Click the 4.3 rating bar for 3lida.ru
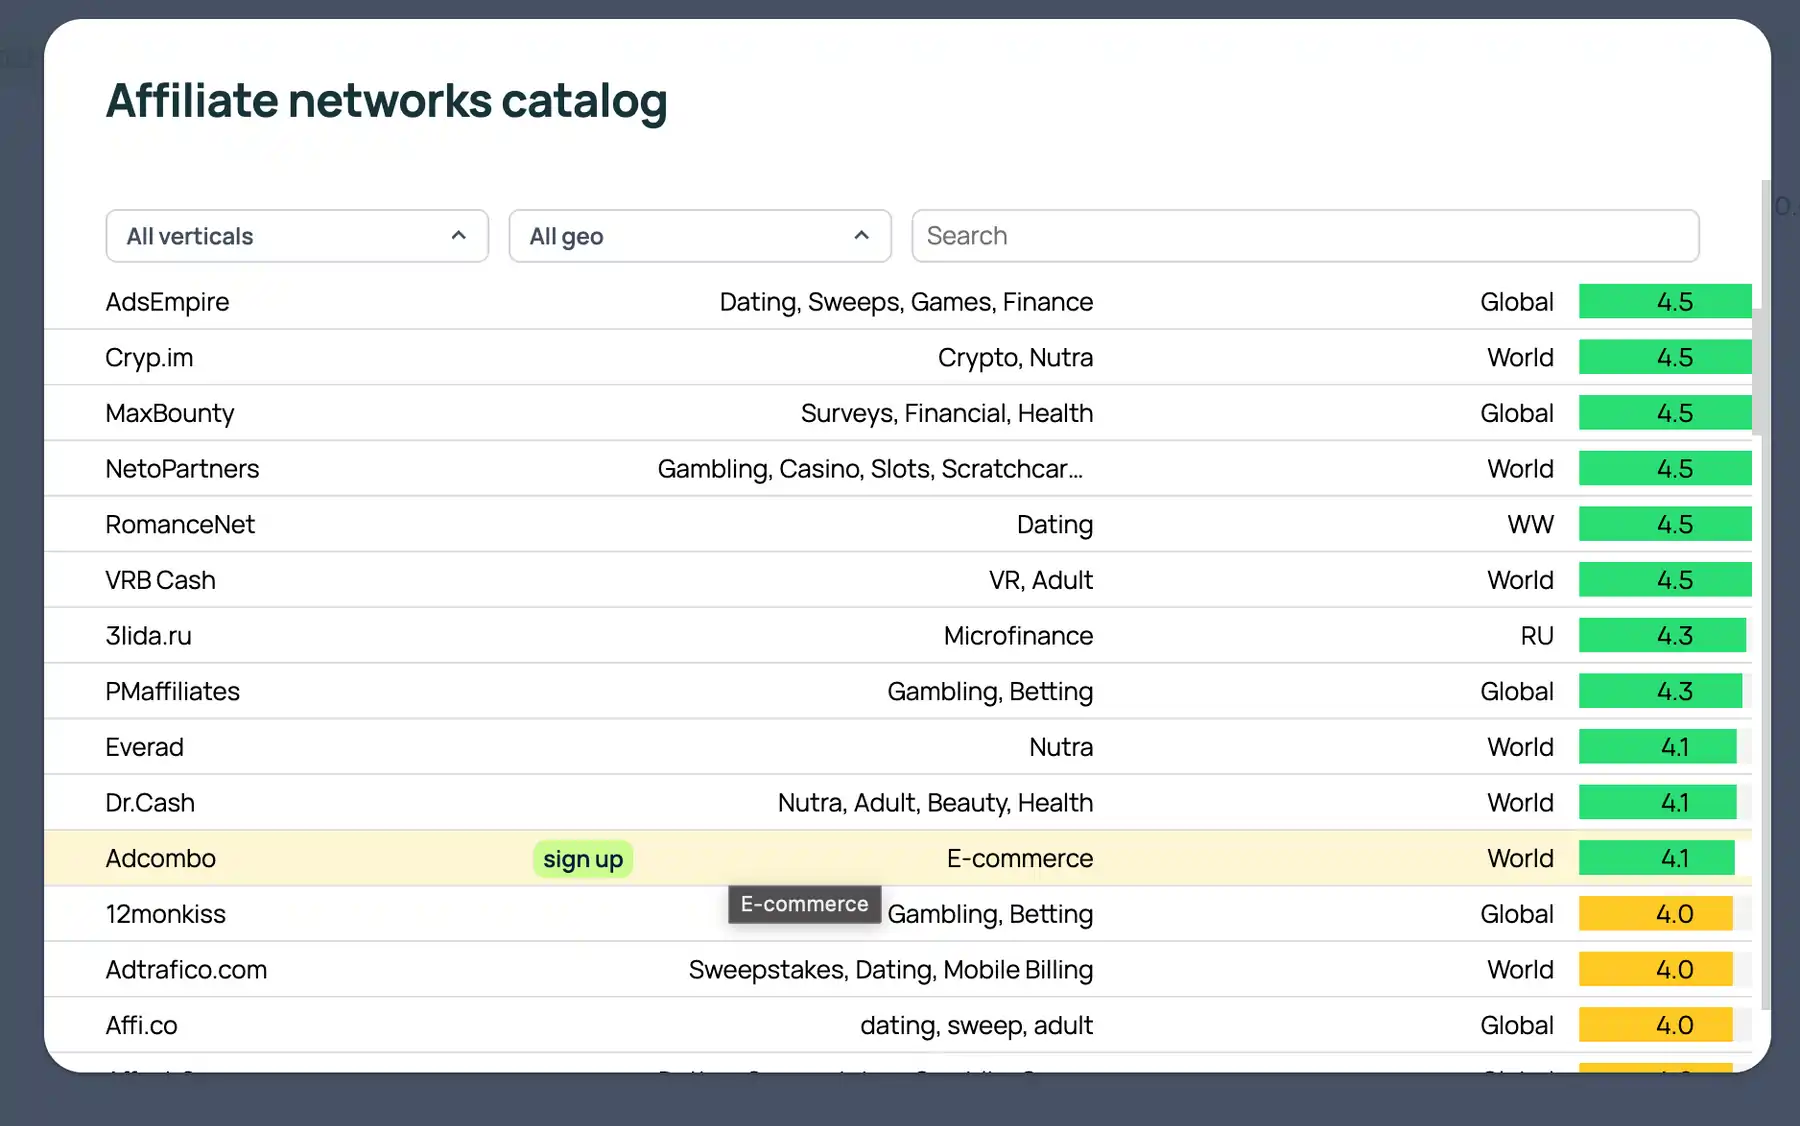 pos(1662,636)
